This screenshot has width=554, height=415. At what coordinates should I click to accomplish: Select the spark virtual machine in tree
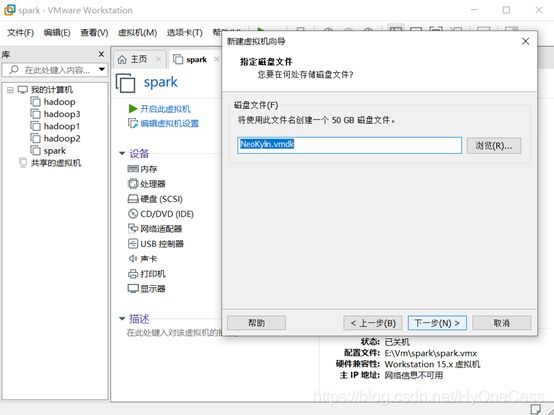(55, 151)
